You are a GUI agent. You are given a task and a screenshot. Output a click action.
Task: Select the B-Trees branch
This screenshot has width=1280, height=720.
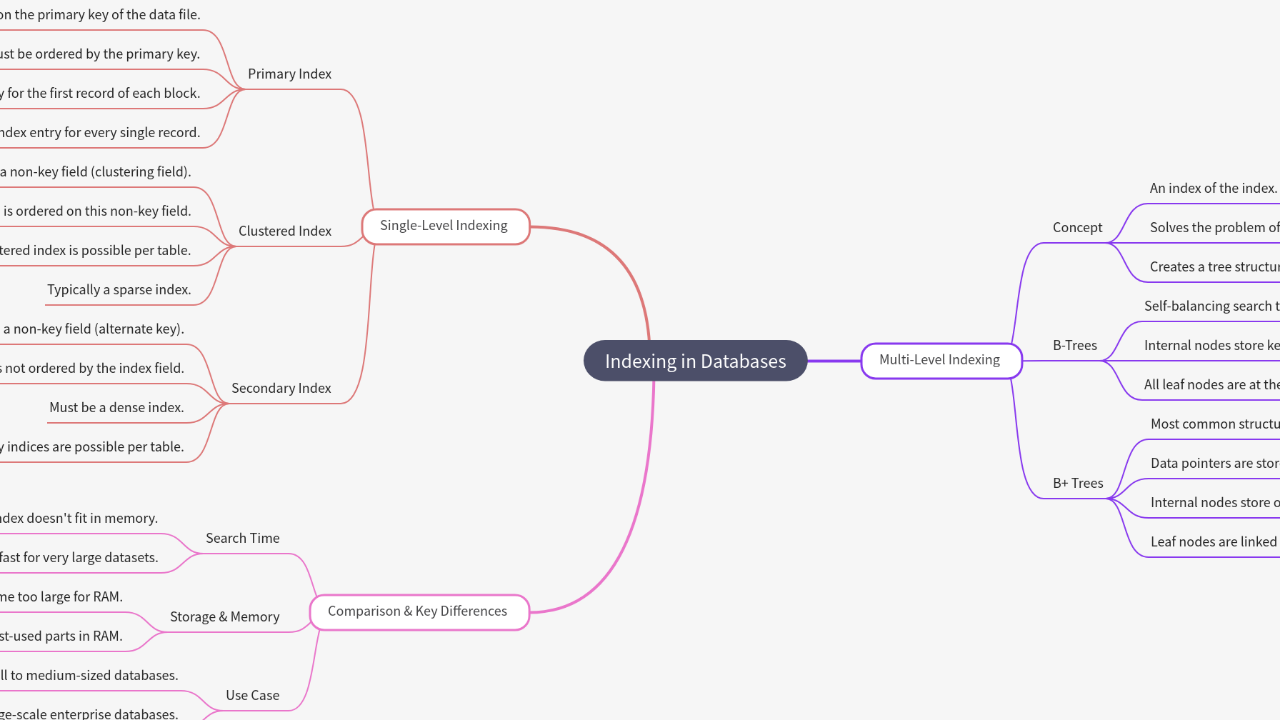tap(1075, 345)
